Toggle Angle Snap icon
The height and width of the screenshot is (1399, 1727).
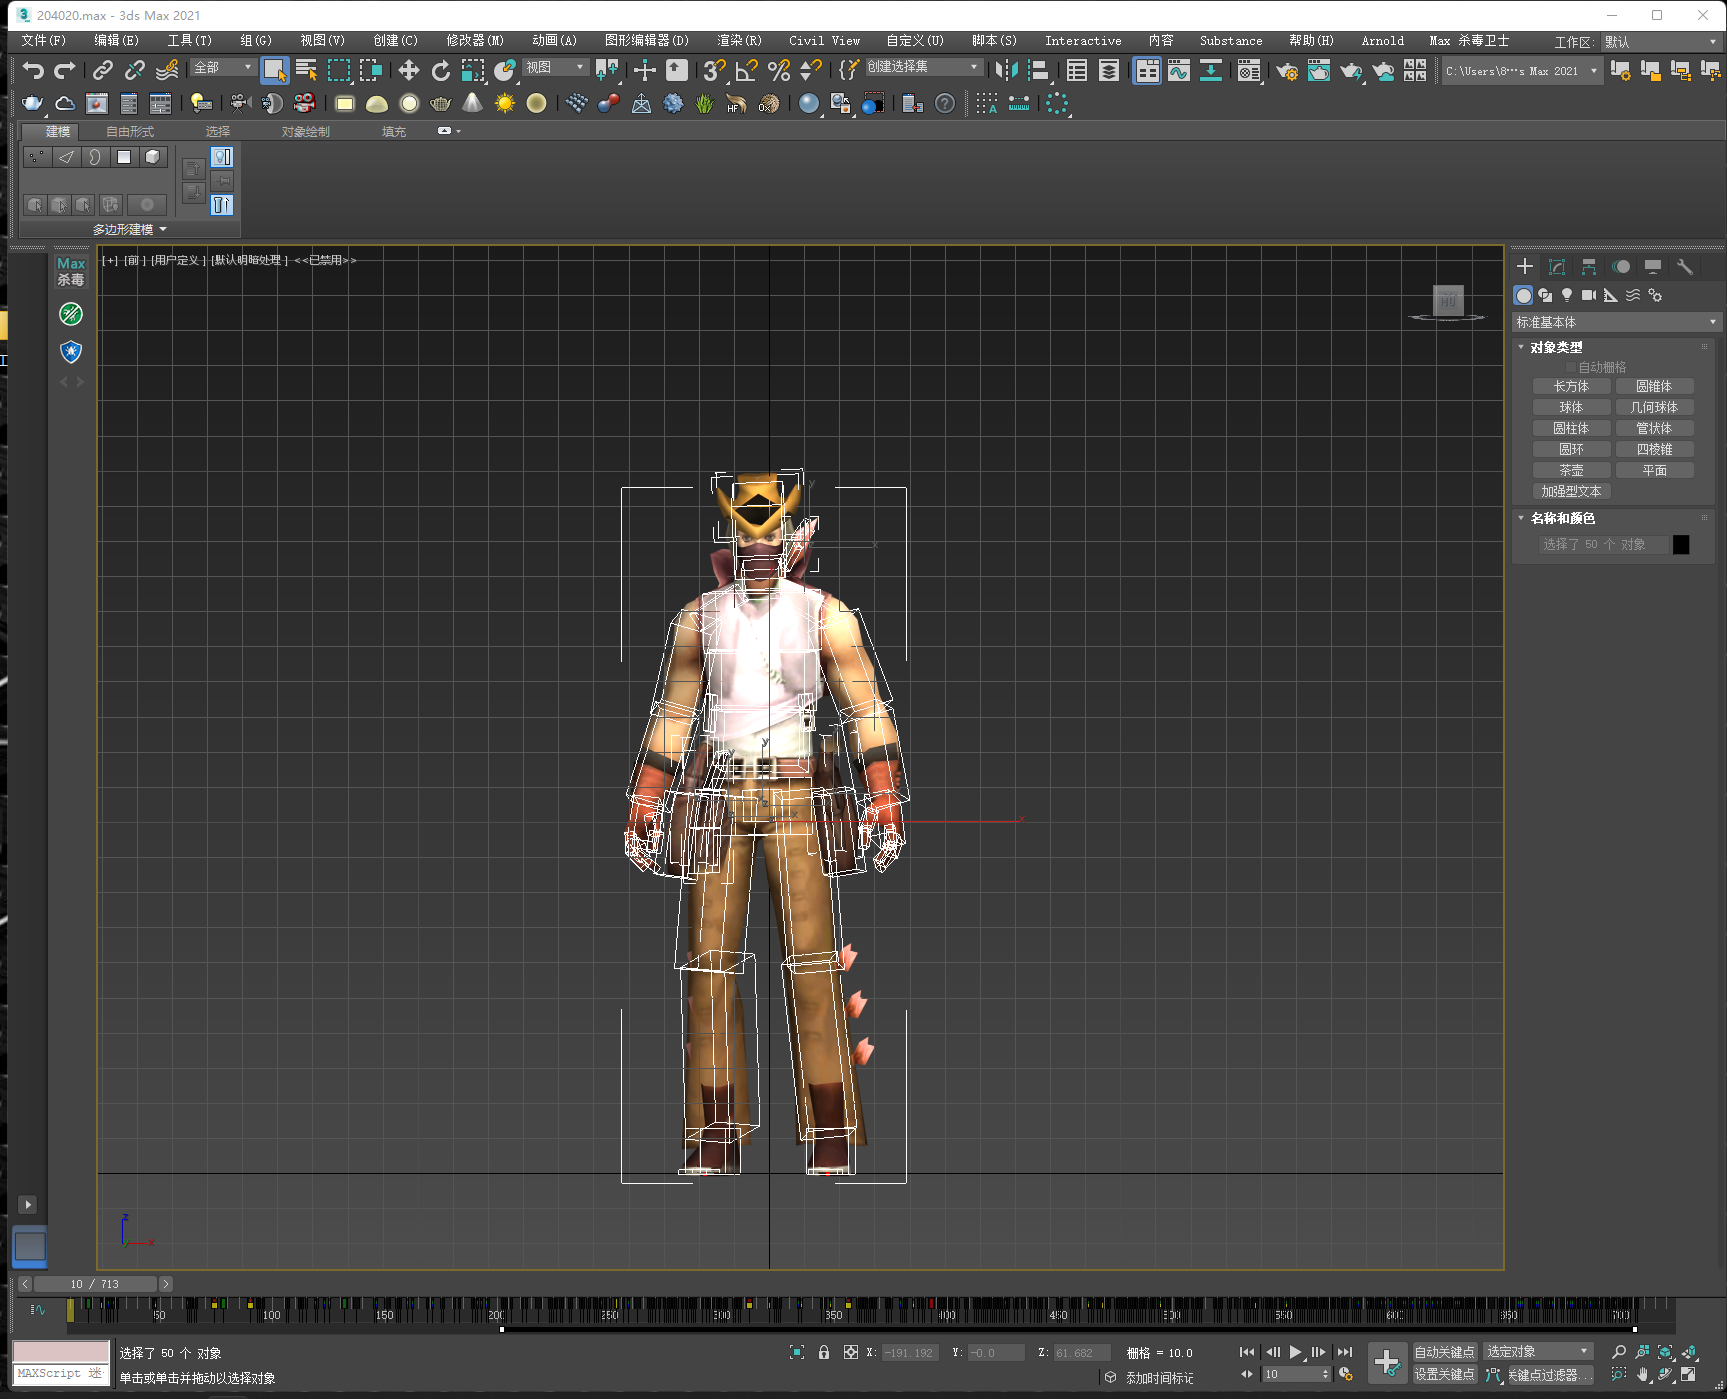click(x=746, y=70)
